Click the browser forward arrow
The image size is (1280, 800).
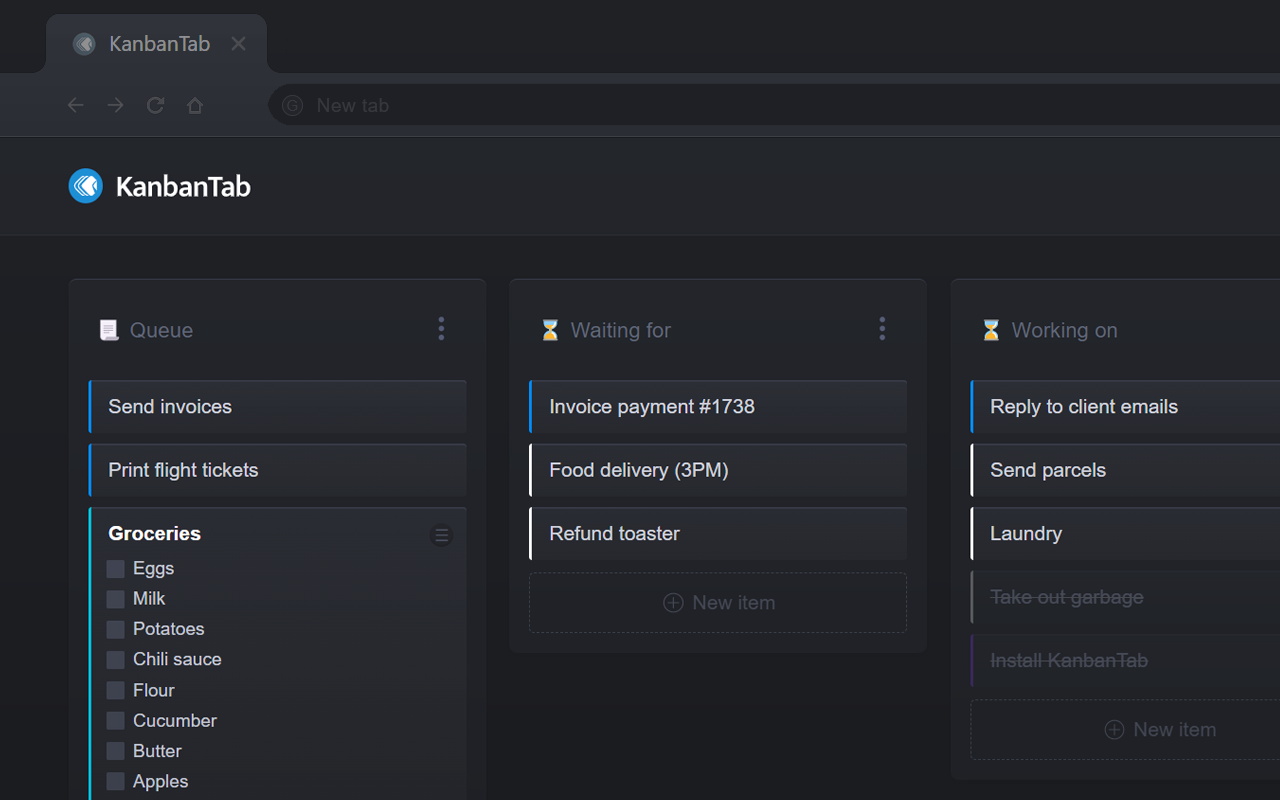pos(115,105)
